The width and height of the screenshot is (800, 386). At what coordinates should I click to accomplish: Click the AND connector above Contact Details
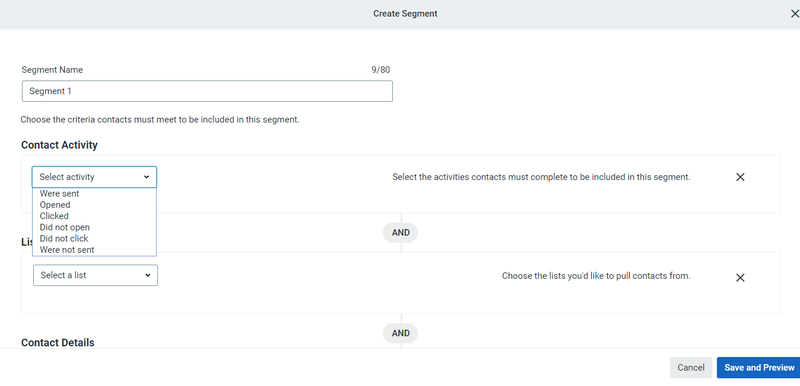pos(401,333)
